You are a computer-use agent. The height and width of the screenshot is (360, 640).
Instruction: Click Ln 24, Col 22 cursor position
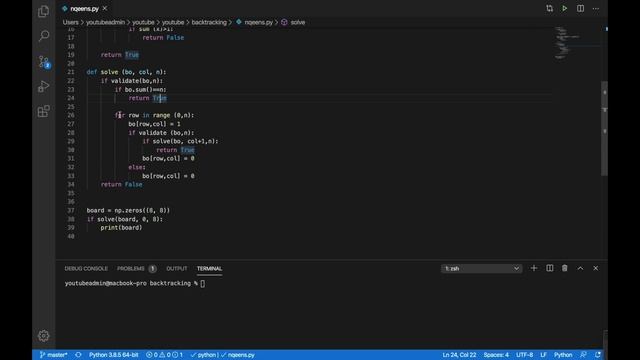pyautogui.click(x=459, y=355)
